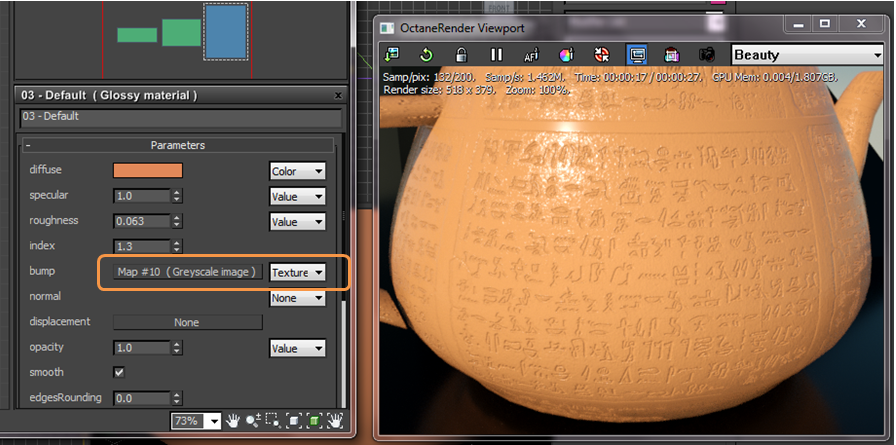The image size is (896, 445).
Task: Click the green zoom extents selected icon
Action: 314,422
